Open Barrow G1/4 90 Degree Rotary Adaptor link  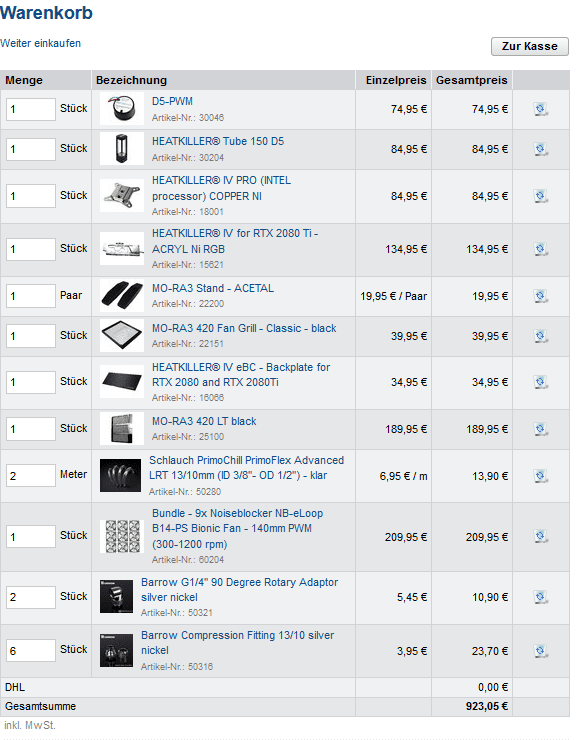[x=239, y=589]
